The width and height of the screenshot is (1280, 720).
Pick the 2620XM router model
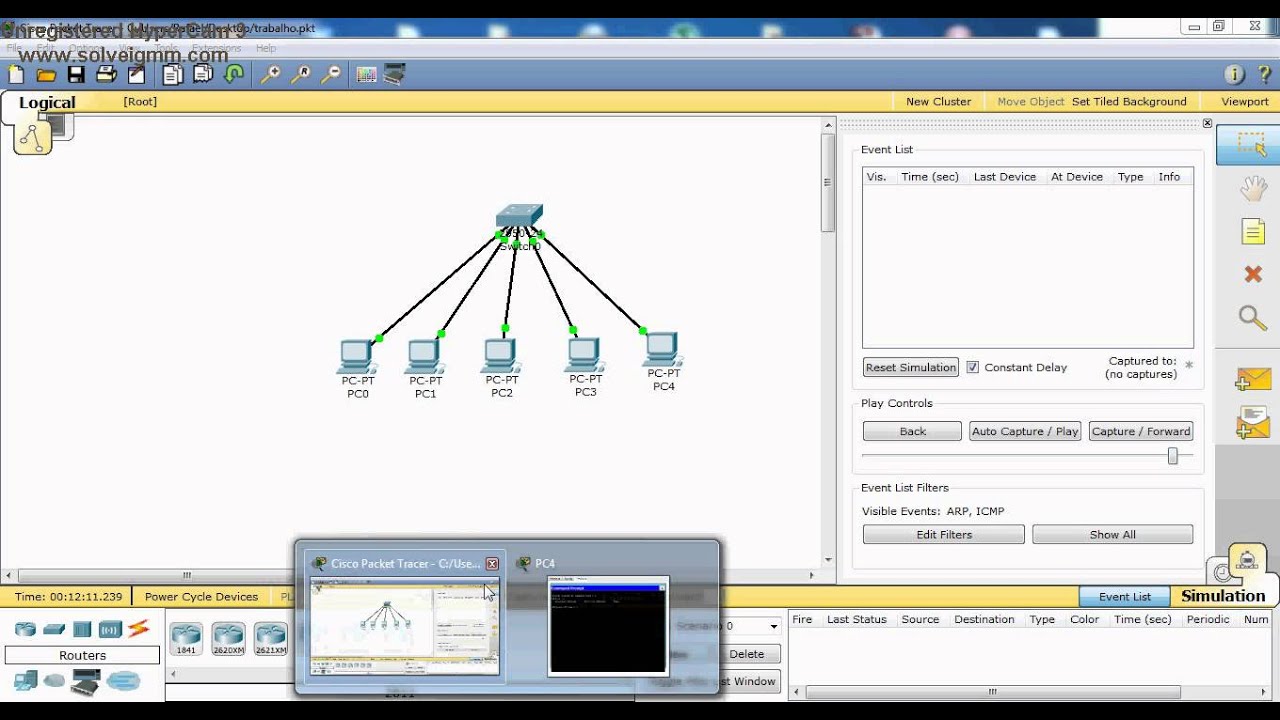[x=228, y=638]
